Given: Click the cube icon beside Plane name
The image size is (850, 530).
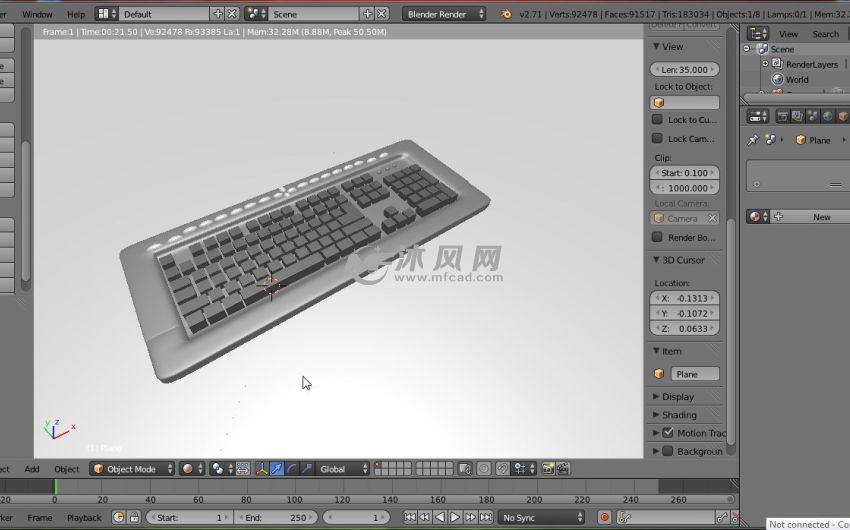Looking at the screenshot, I should point(659,374).
